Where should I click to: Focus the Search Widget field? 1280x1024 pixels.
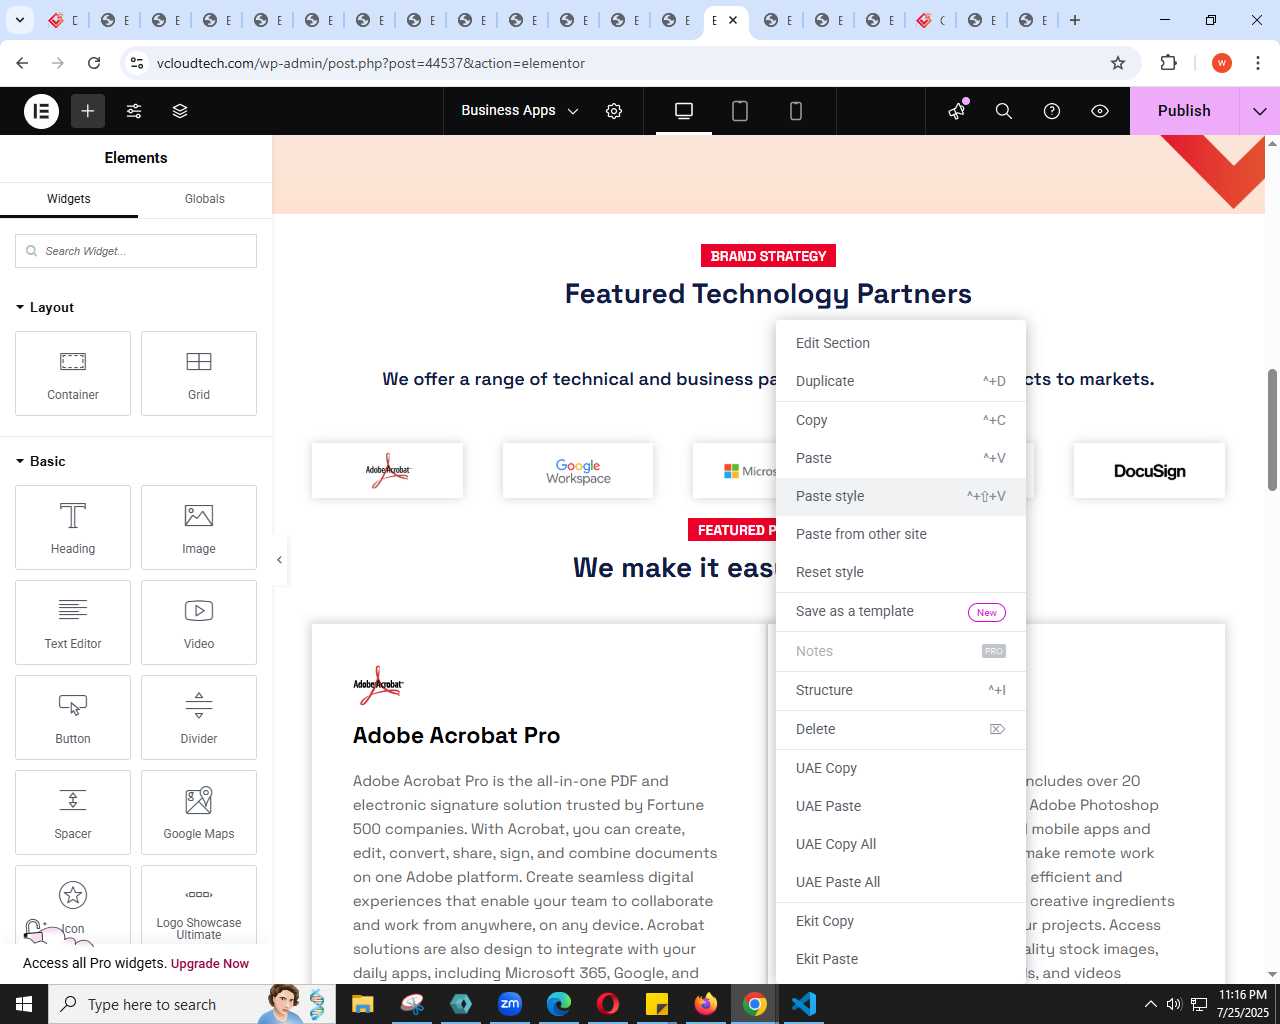pyautogui.click(x=136, y=251)
